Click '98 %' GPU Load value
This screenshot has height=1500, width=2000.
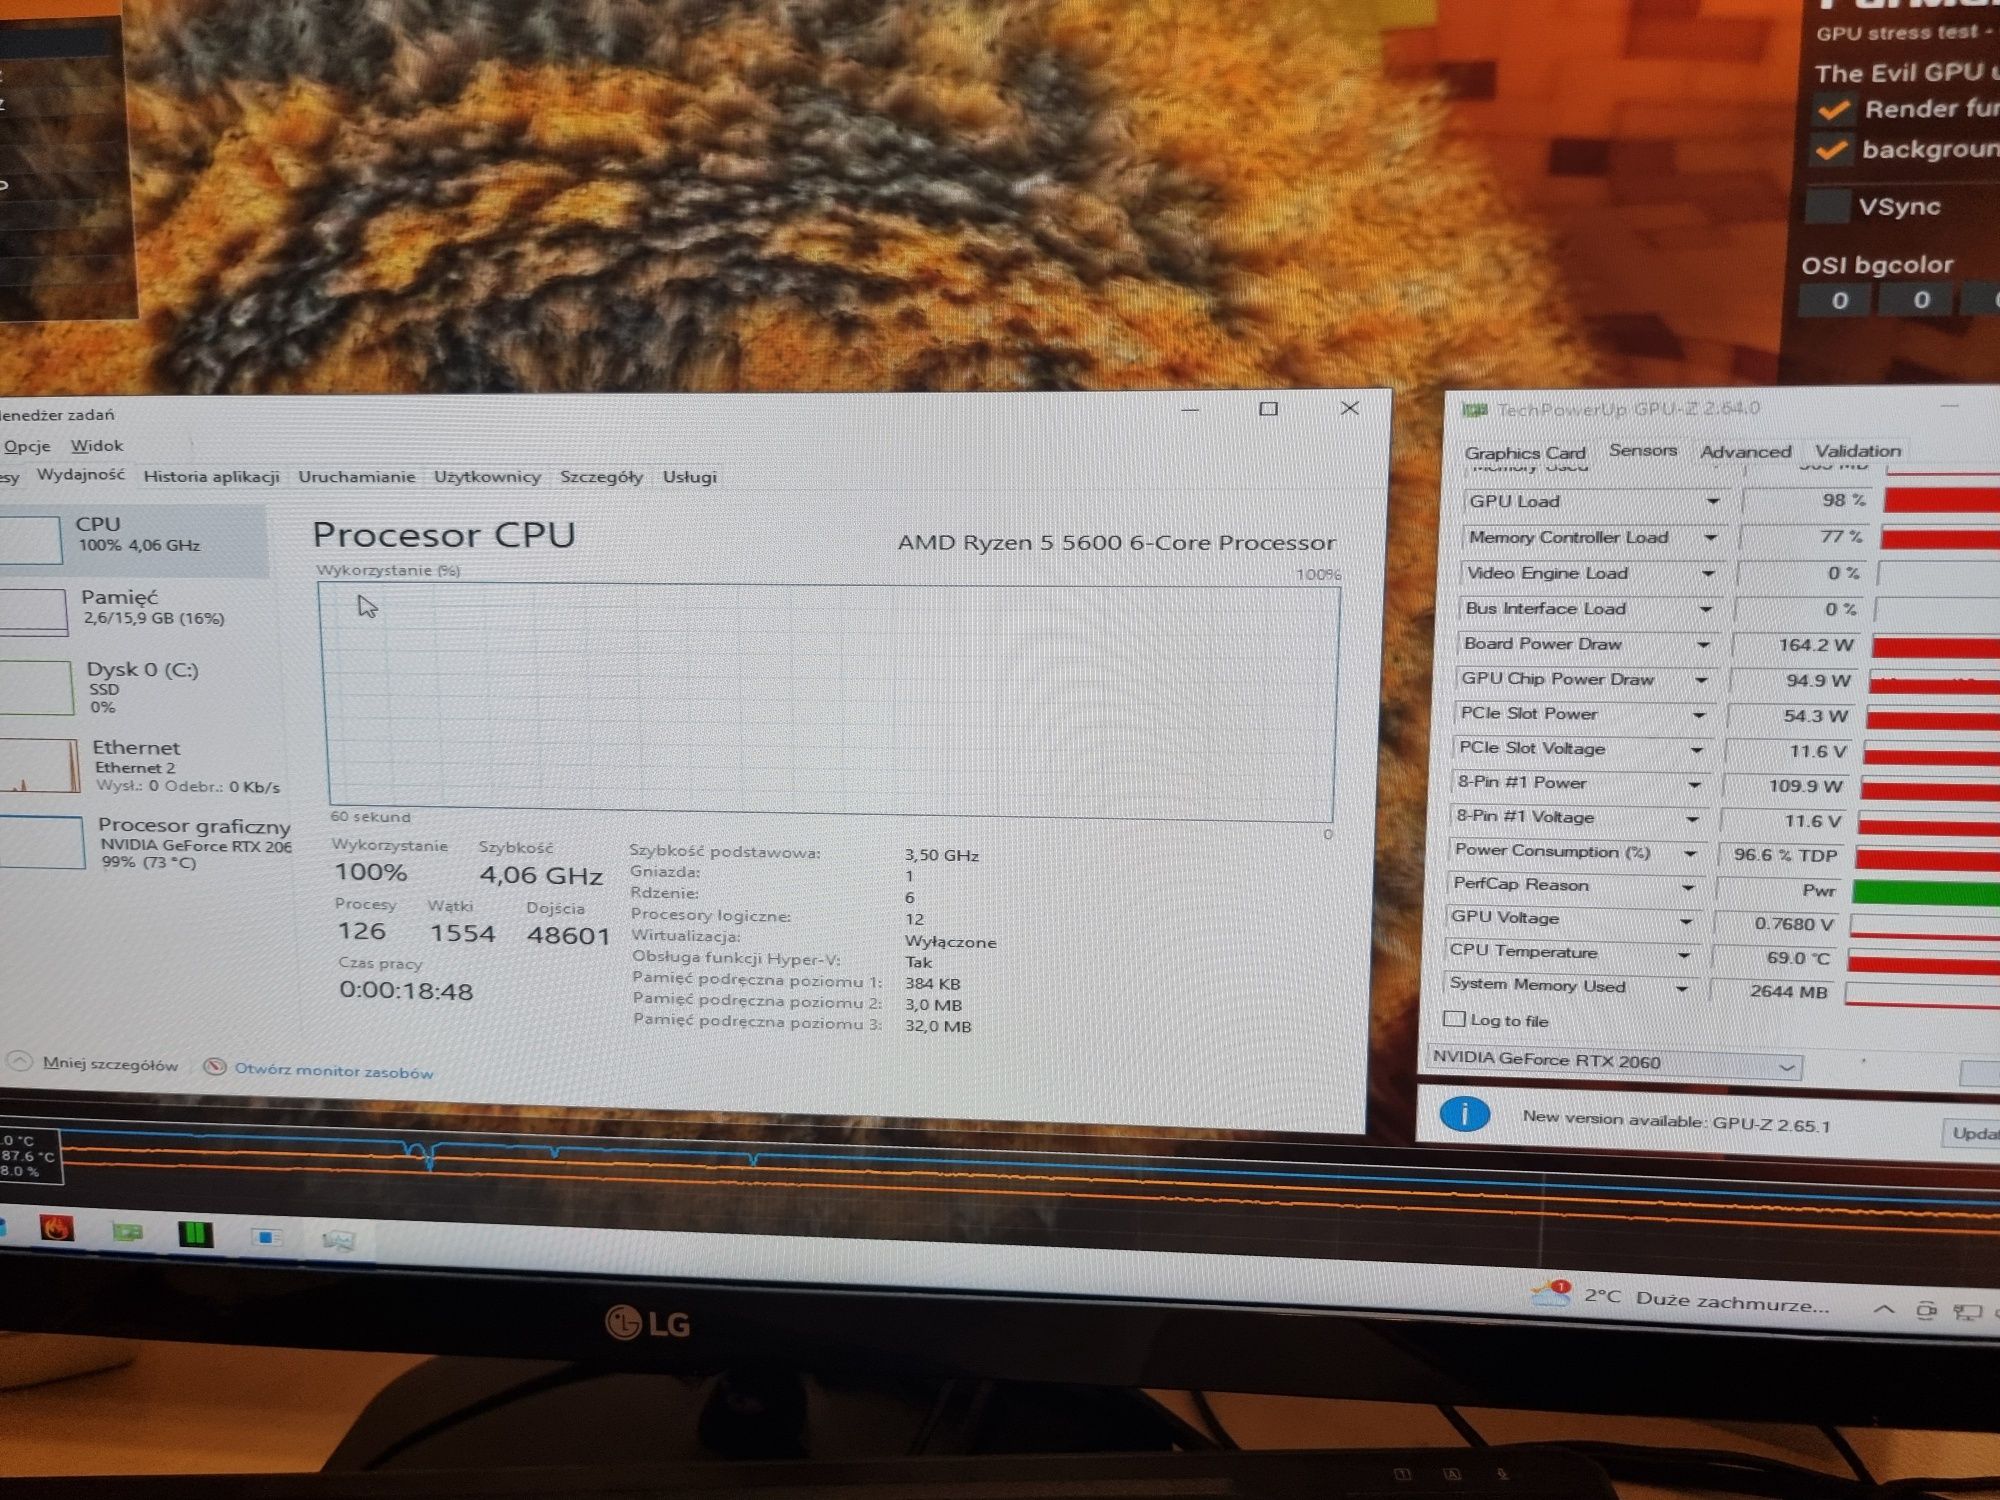pyautogui.click(x=1843, y=500)
